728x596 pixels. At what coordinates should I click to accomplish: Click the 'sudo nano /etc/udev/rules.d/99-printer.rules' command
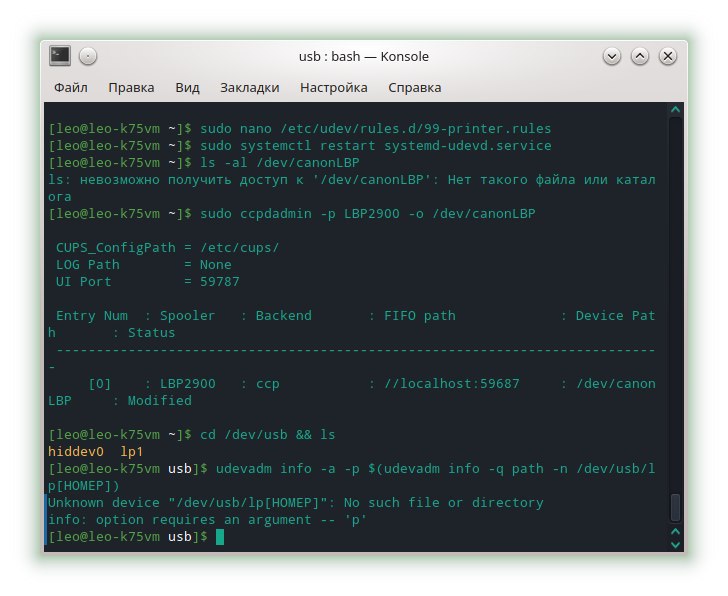[376, 129]
